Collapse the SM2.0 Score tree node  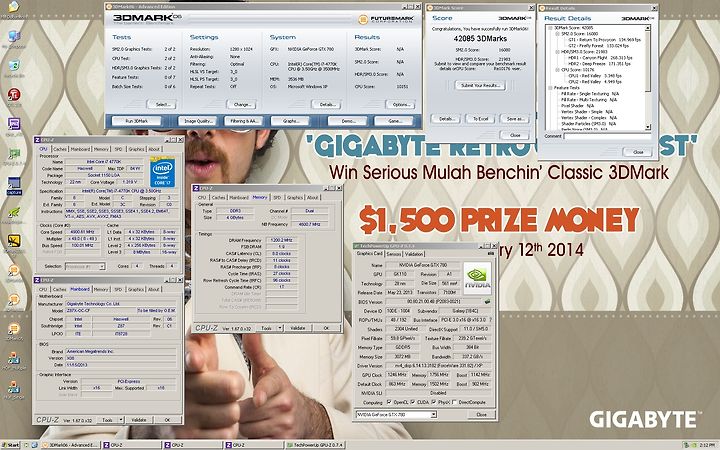pos(557,34)
